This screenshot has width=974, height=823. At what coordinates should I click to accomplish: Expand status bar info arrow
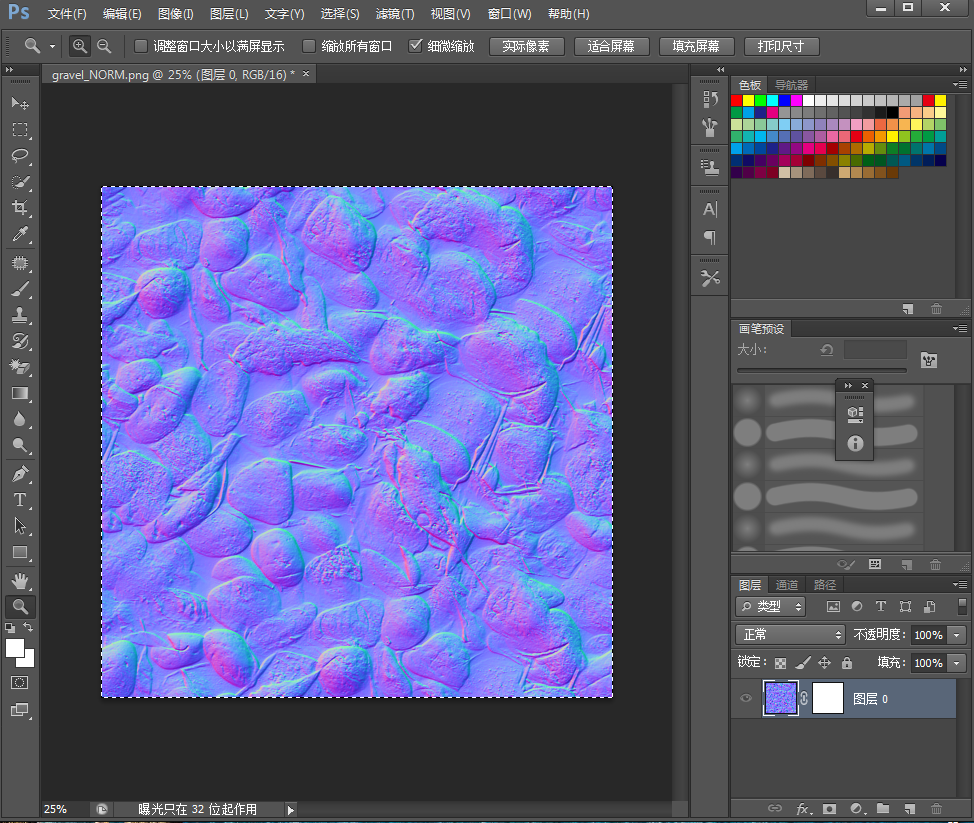[290, 809]
